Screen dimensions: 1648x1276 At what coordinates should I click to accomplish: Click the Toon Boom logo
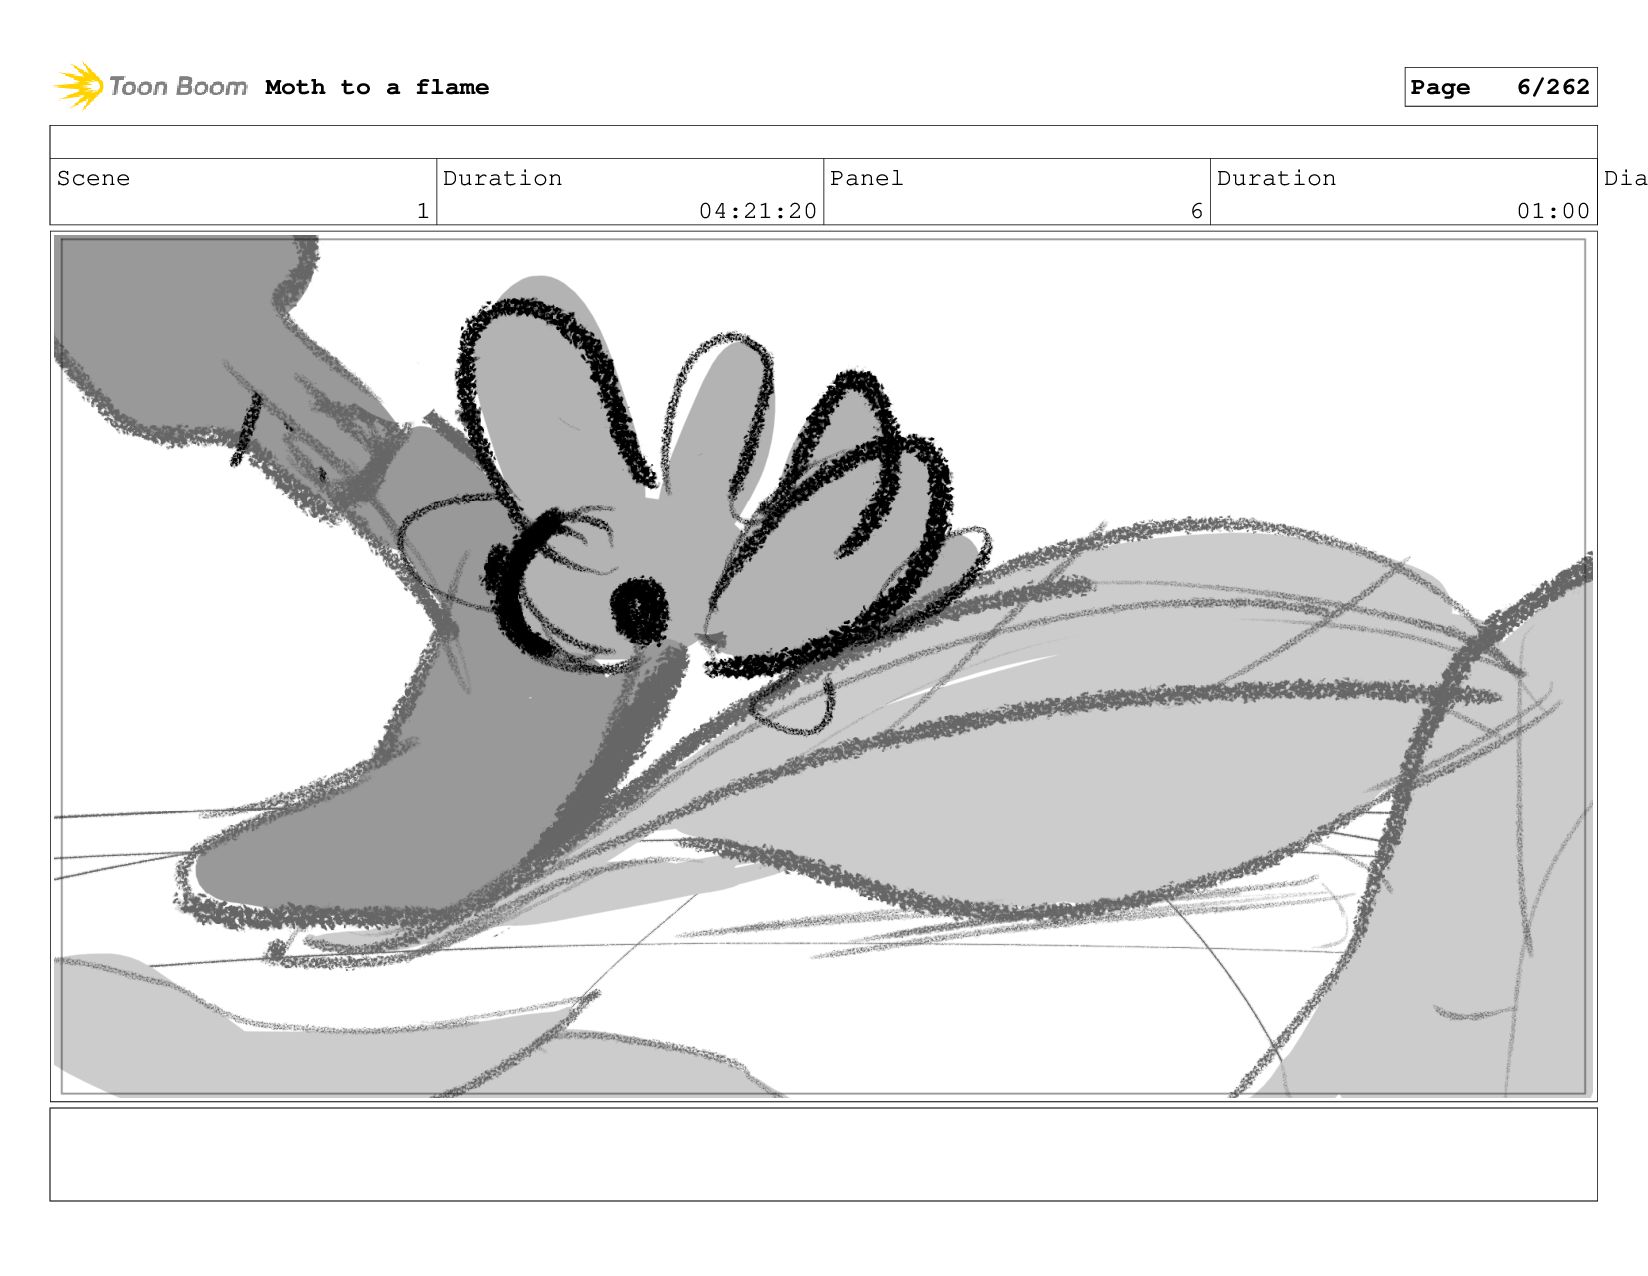[x=151, y=86]
